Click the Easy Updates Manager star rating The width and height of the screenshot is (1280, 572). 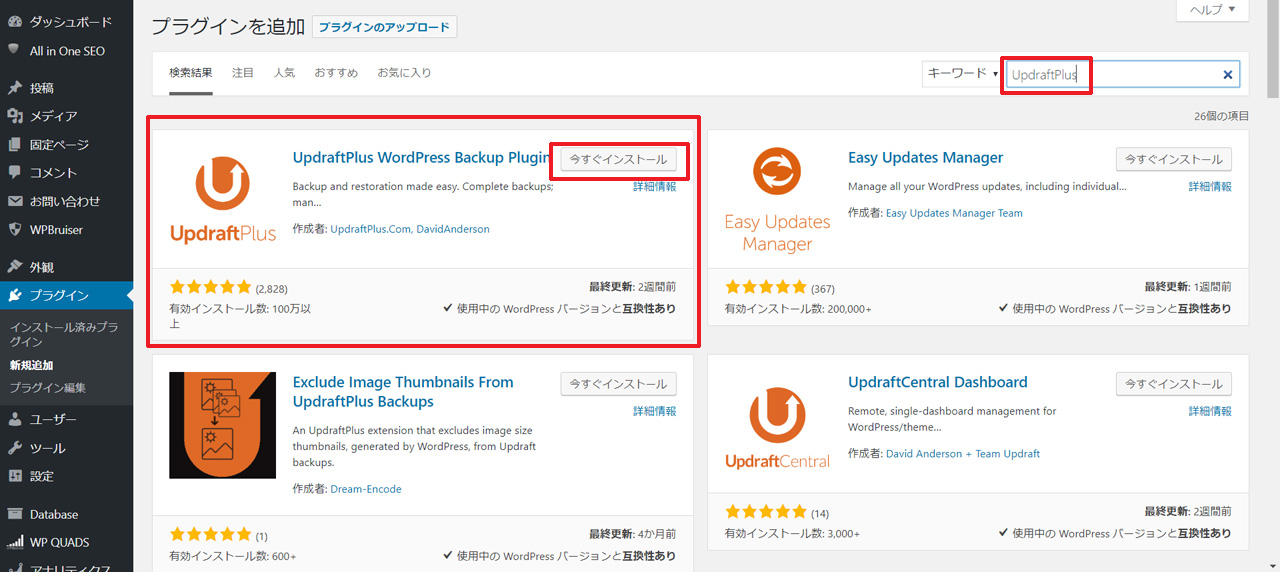click(766, 288)
